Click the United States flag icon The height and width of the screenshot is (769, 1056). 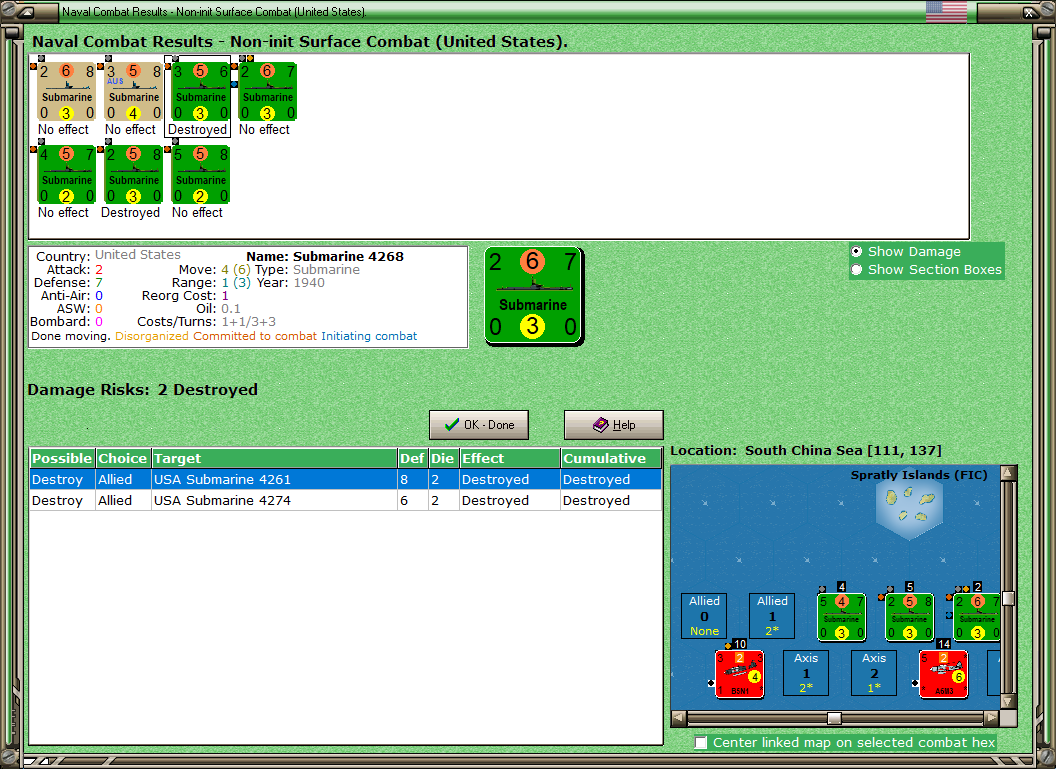pyautogui.click(x=946, y=11)
